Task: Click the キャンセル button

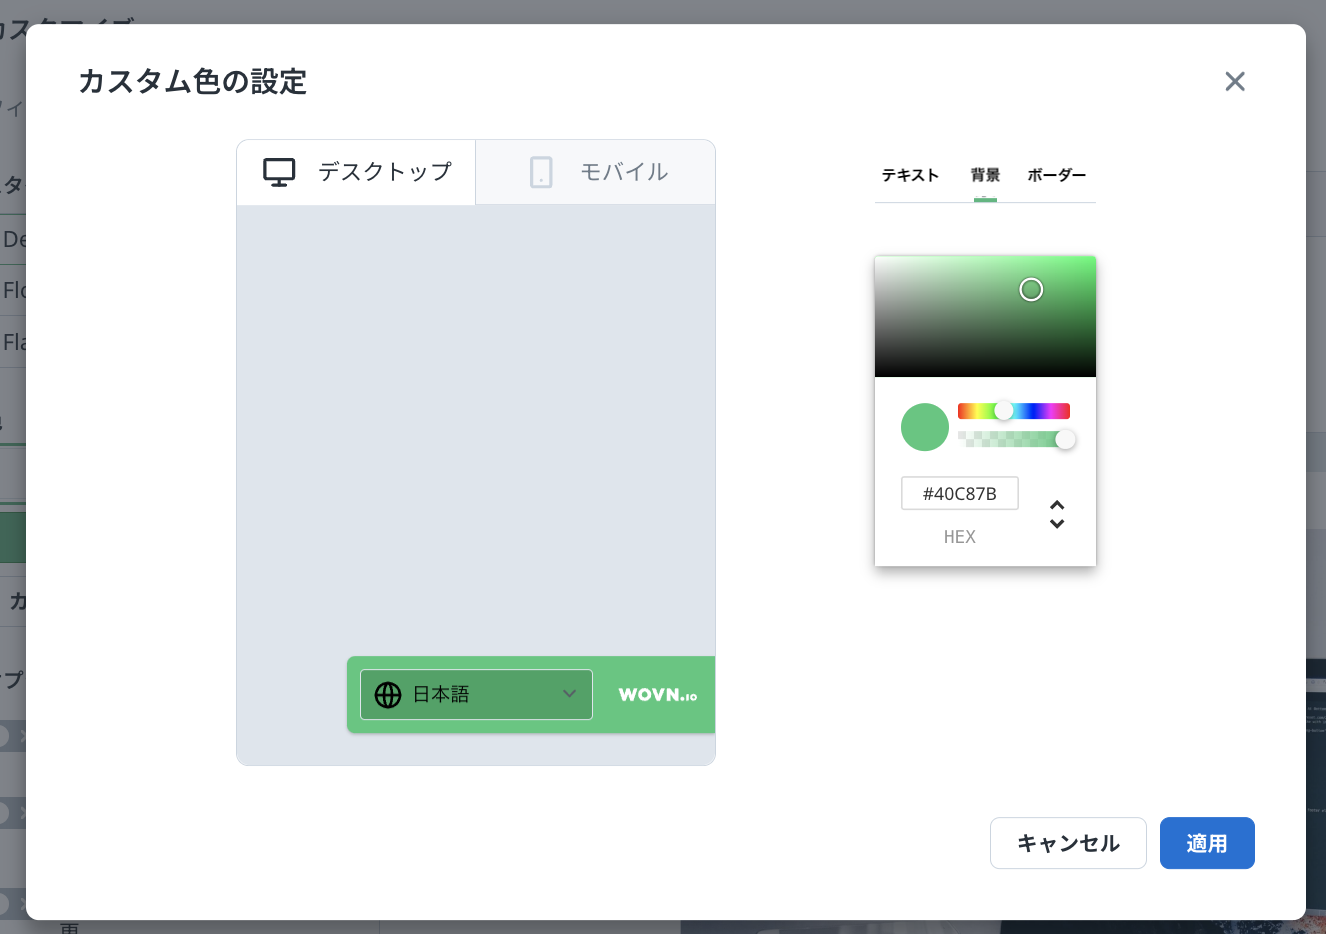Action: pos(1068,843)
